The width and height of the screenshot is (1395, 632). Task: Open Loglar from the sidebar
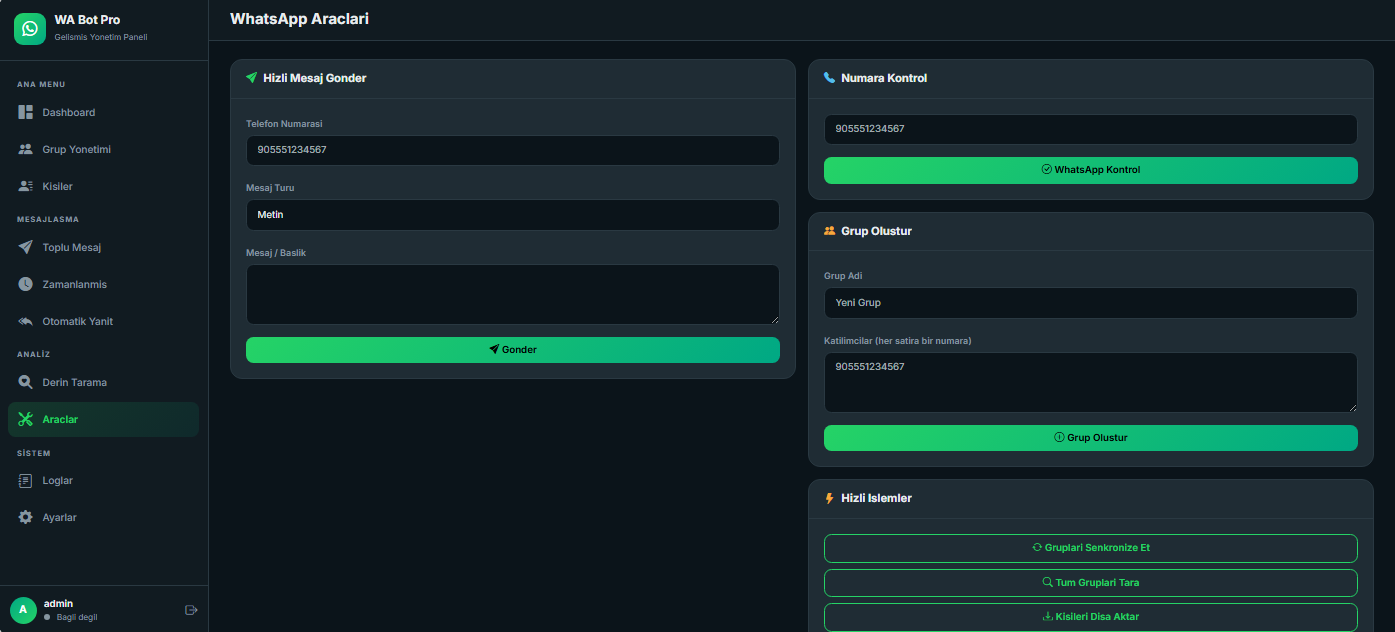pos(57,480)
